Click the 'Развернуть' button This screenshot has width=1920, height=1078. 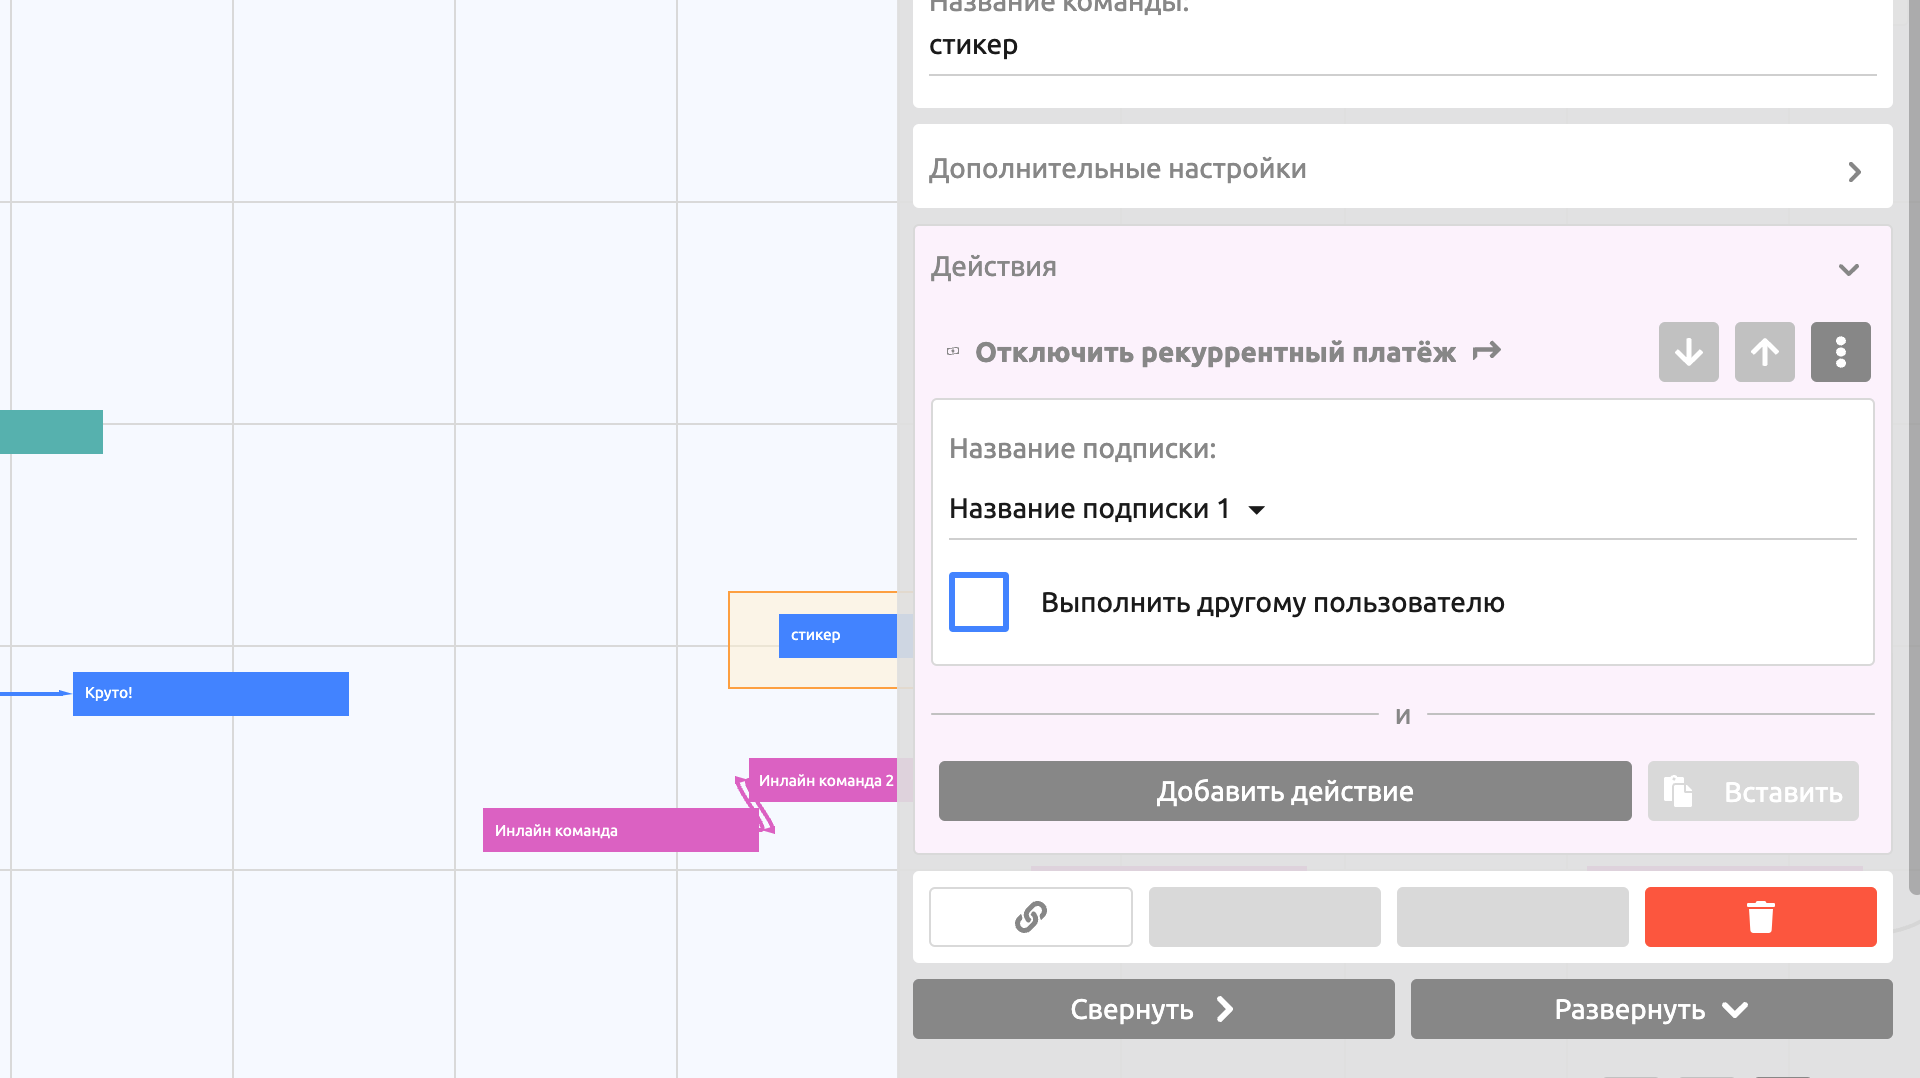1651,1009
